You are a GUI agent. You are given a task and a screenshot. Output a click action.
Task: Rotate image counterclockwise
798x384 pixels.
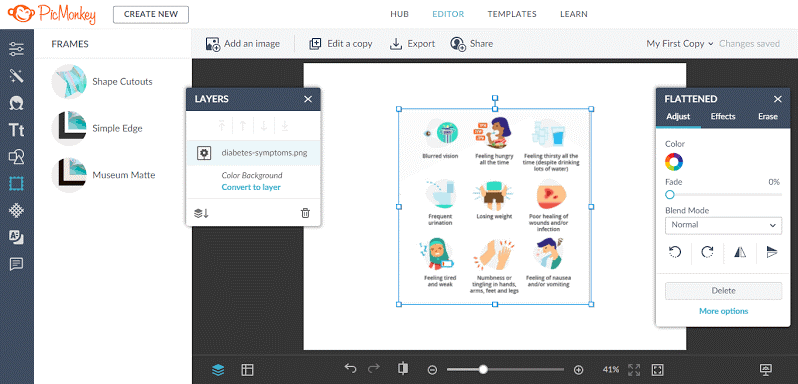pyautogui.click(x=675, y=252)
